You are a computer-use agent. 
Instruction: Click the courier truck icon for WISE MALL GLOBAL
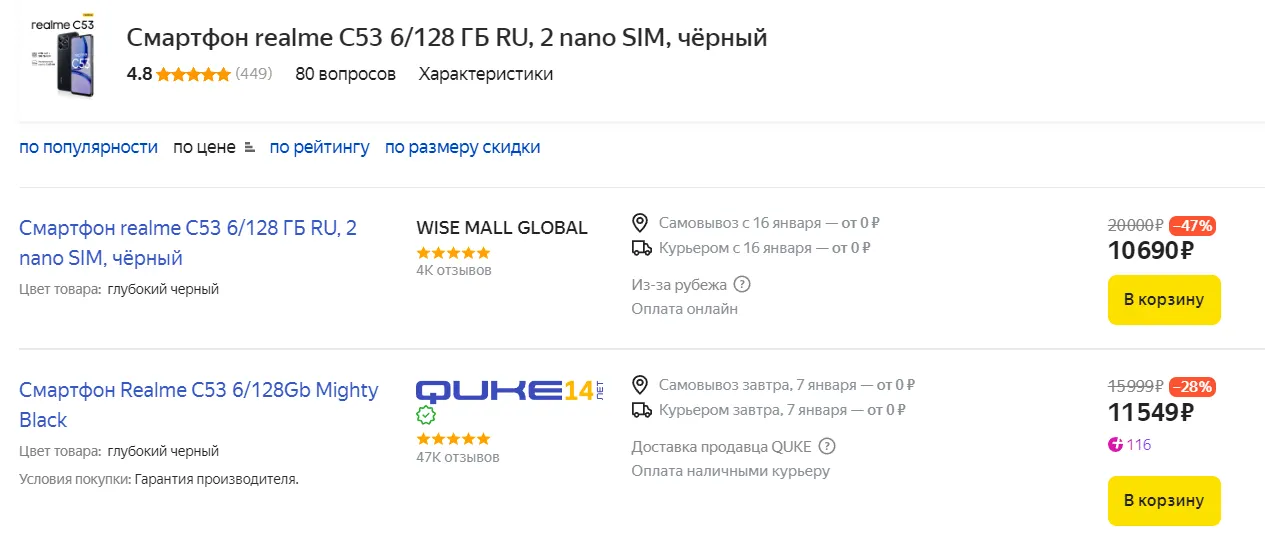(641, 248)
